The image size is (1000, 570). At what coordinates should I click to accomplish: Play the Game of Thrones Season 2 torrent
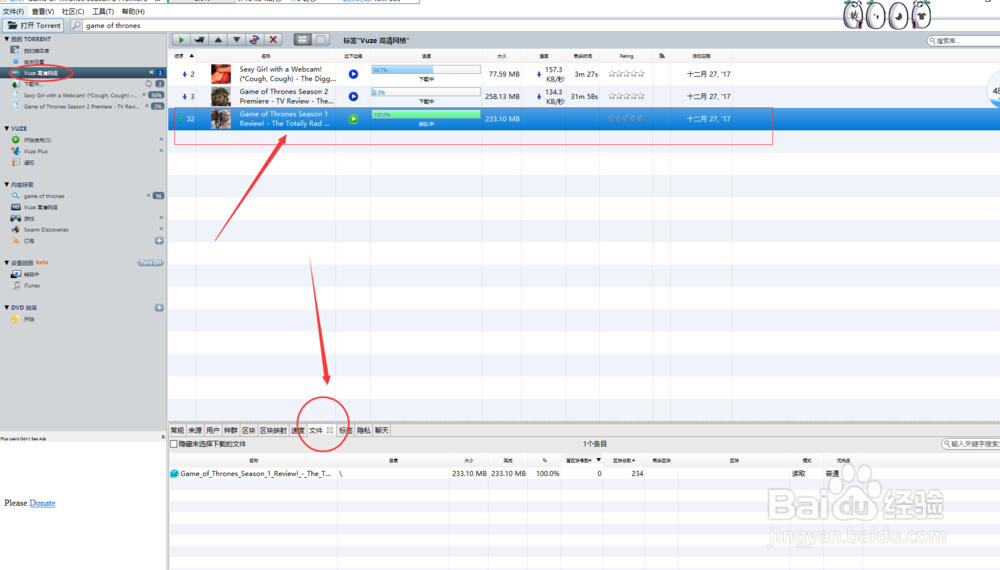pyautogui.click(x=353, y=96)
